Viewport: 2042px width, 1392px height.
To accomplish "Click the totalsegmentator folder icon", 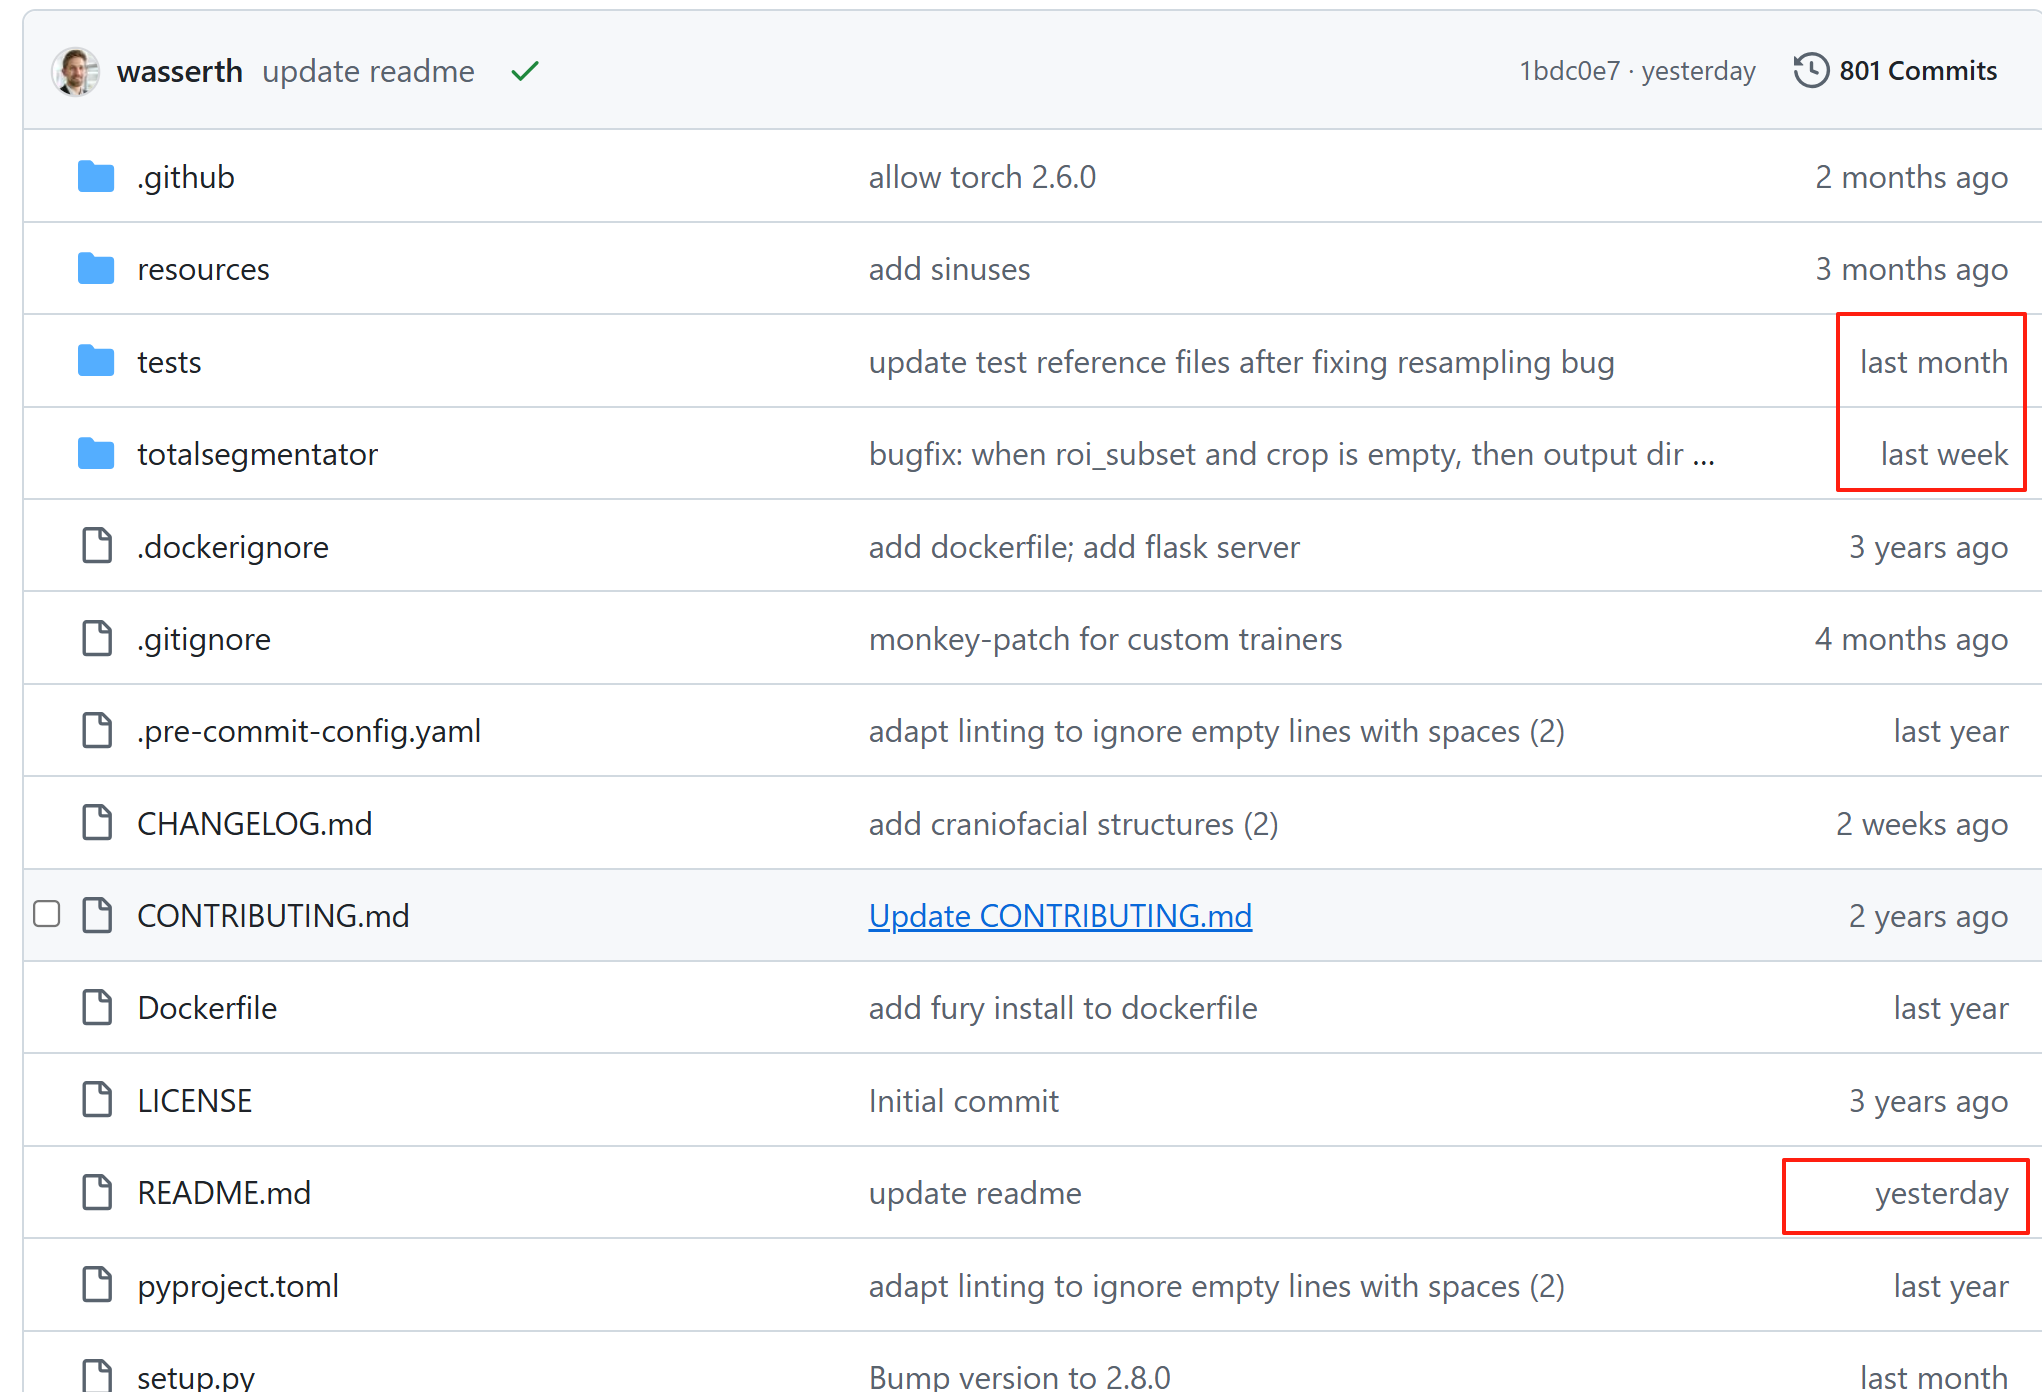I will pos(96,454).
